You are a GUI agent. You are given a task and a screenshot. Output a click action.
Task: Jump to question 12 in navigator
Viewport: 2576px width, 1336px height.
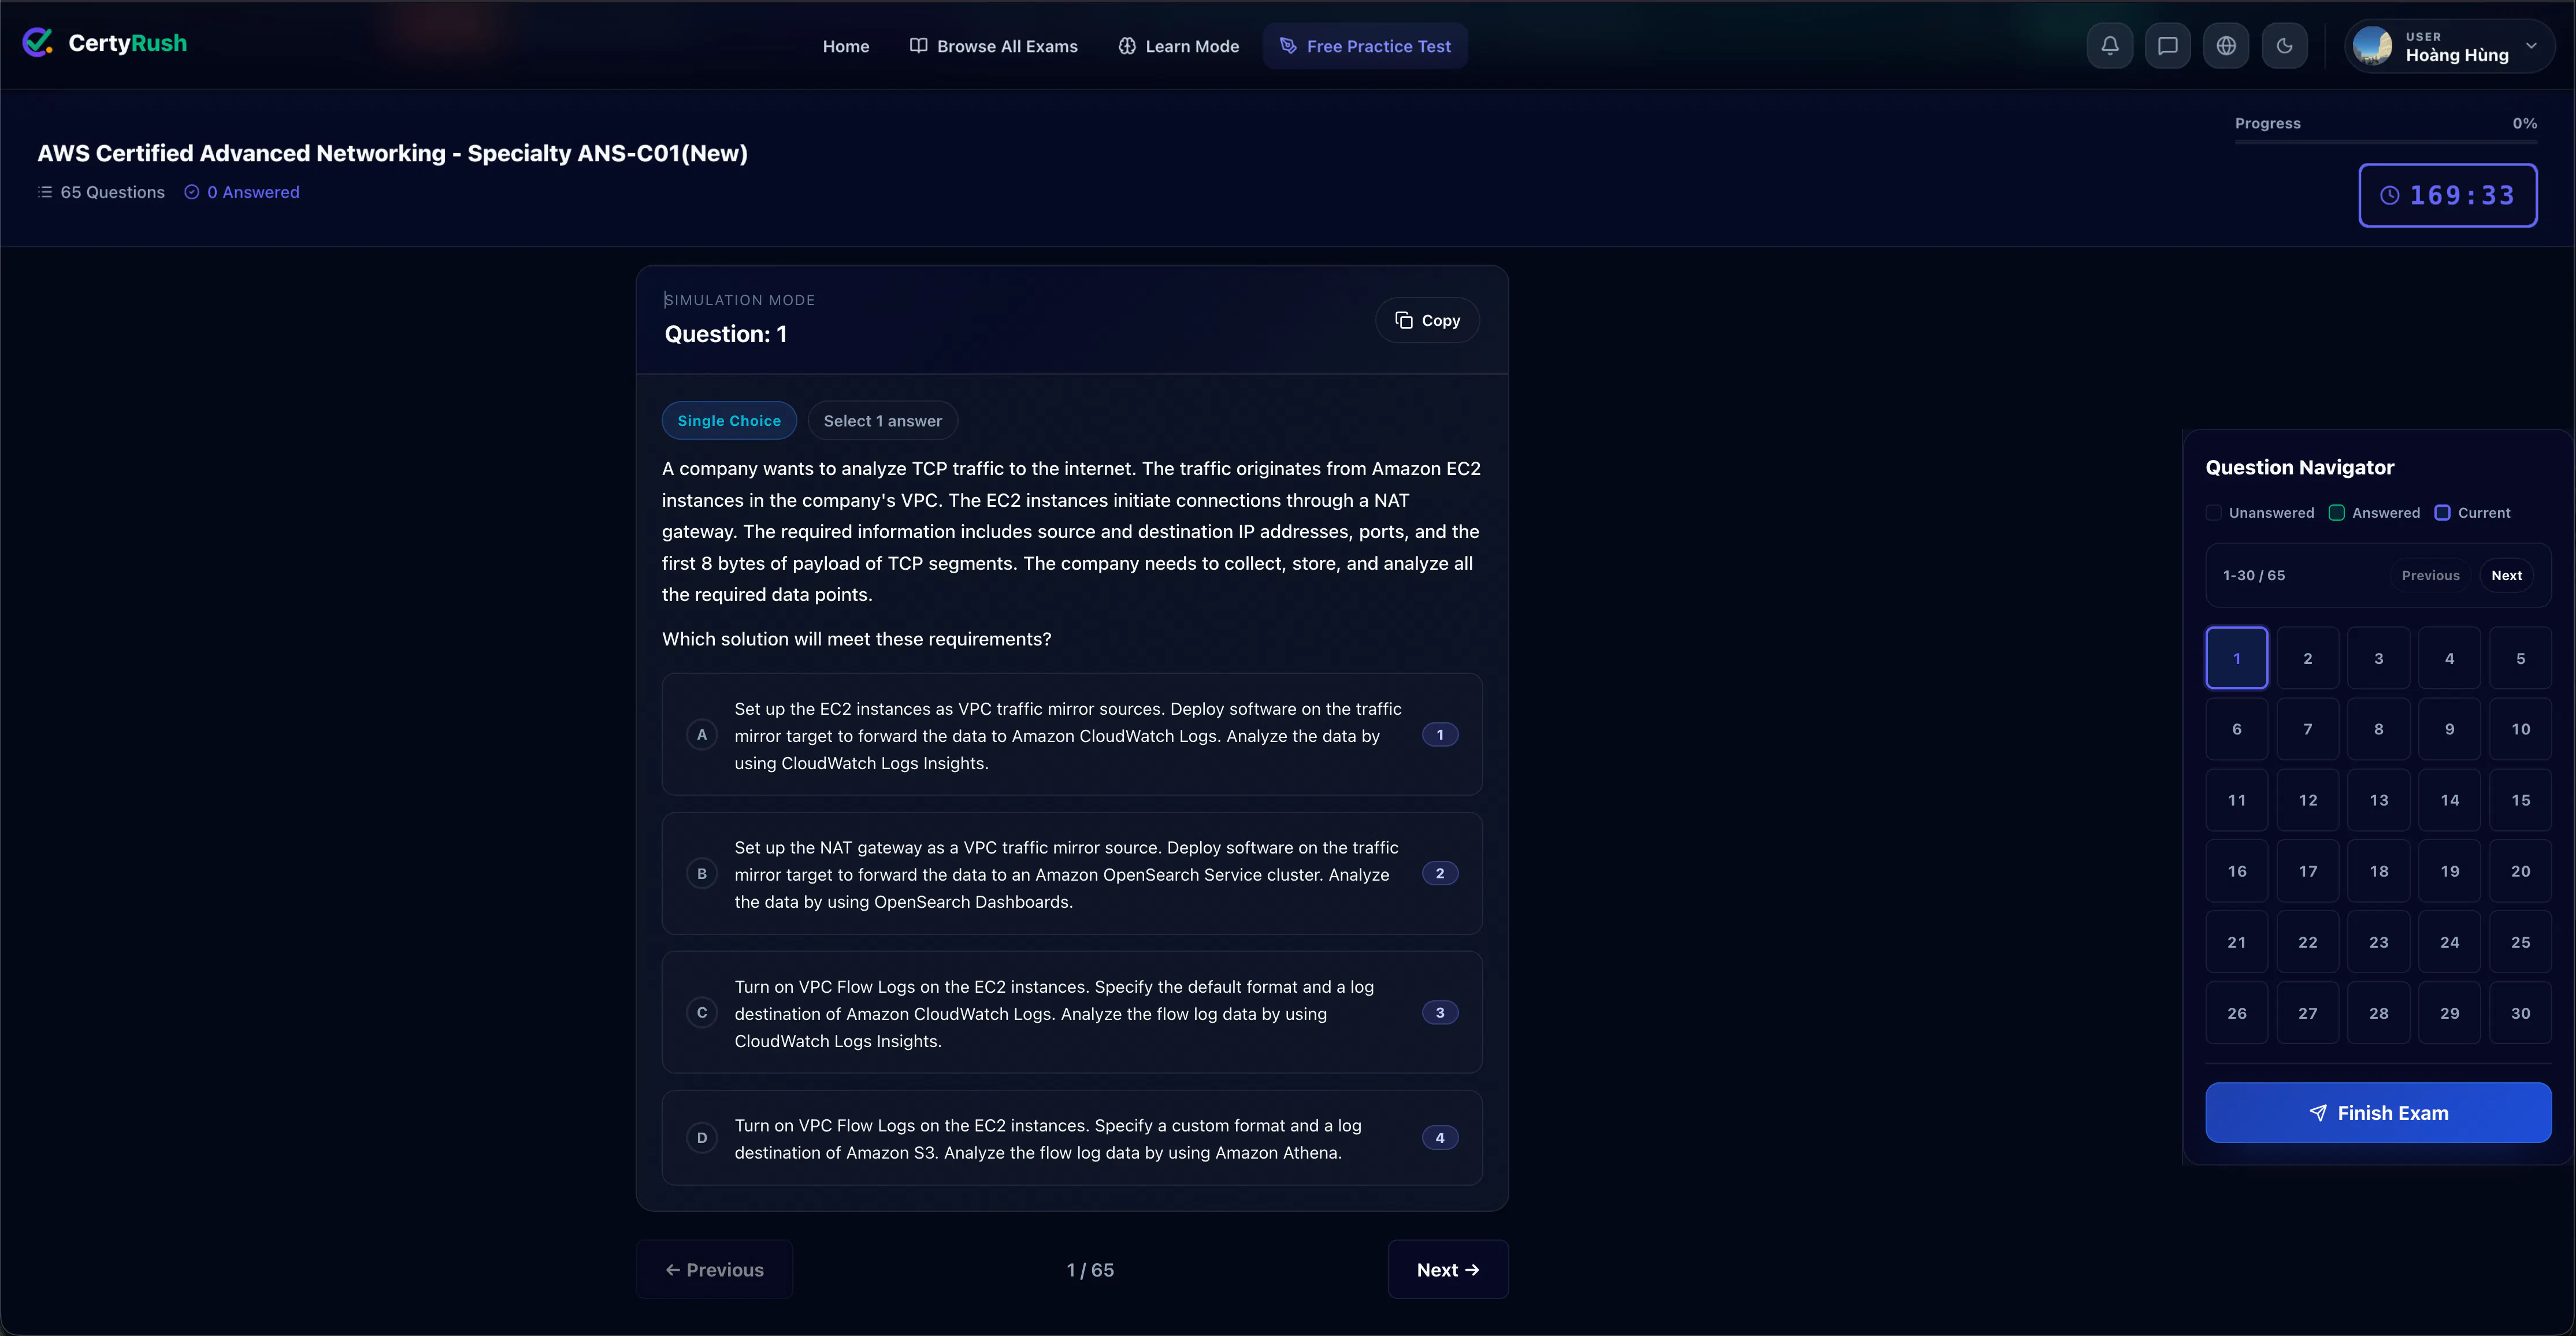[2308, 800]
